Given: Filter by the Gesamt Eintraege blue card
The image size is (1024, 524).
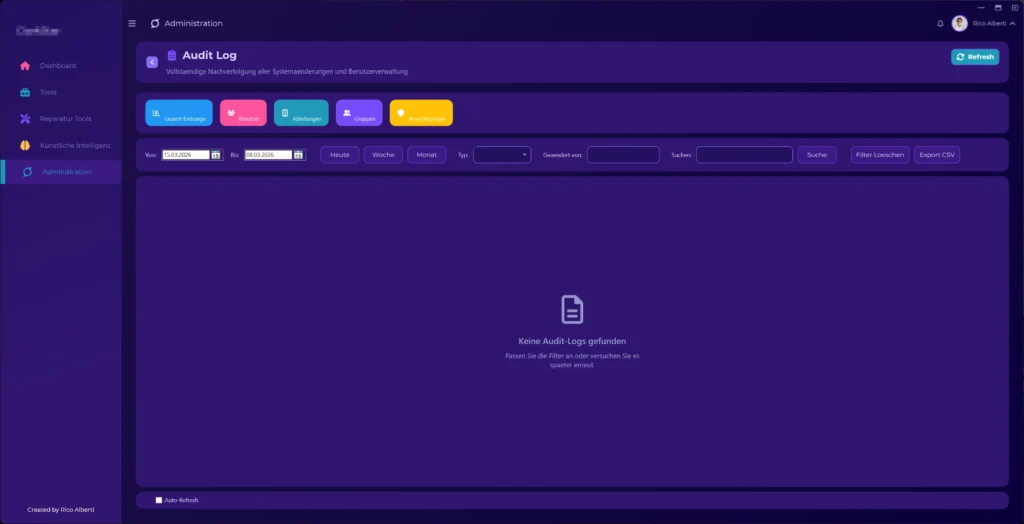Looking at the screenshot, I should point(179,113).
